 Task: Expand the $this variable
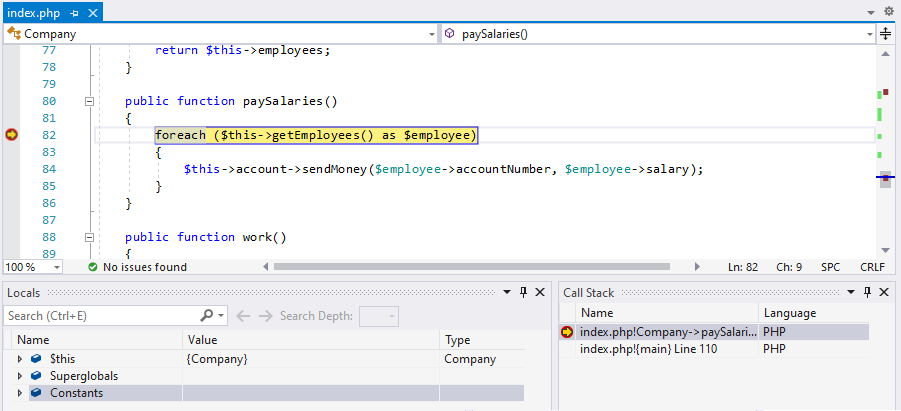pos(20,359)
